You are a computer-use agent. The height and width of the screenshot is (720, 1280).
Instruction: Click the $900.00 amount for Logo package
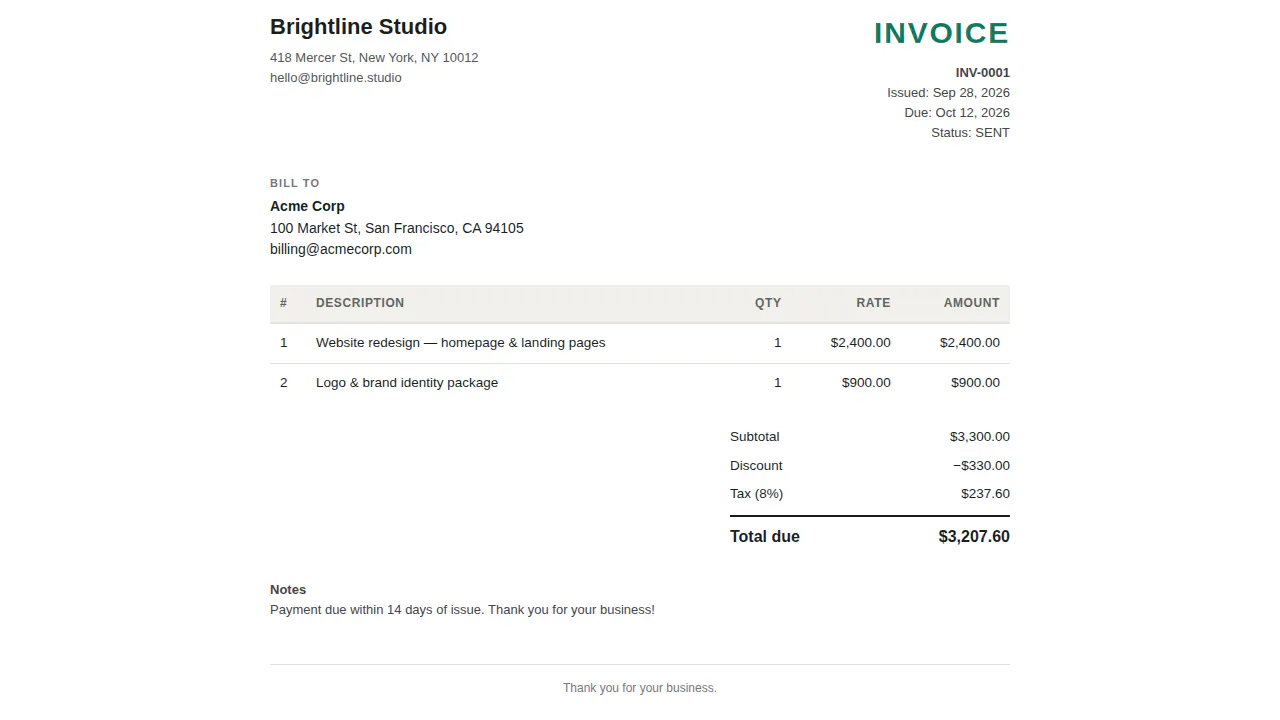(975, 383)
